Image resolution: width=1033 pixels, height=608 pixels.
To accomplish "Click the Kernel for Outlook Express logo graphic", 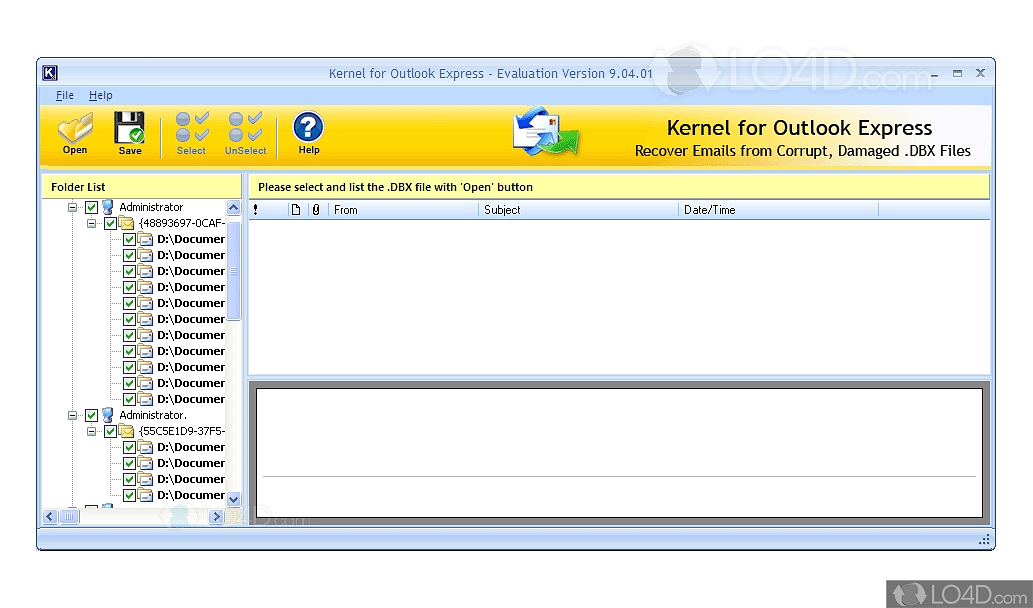I will tap(545, 132).
